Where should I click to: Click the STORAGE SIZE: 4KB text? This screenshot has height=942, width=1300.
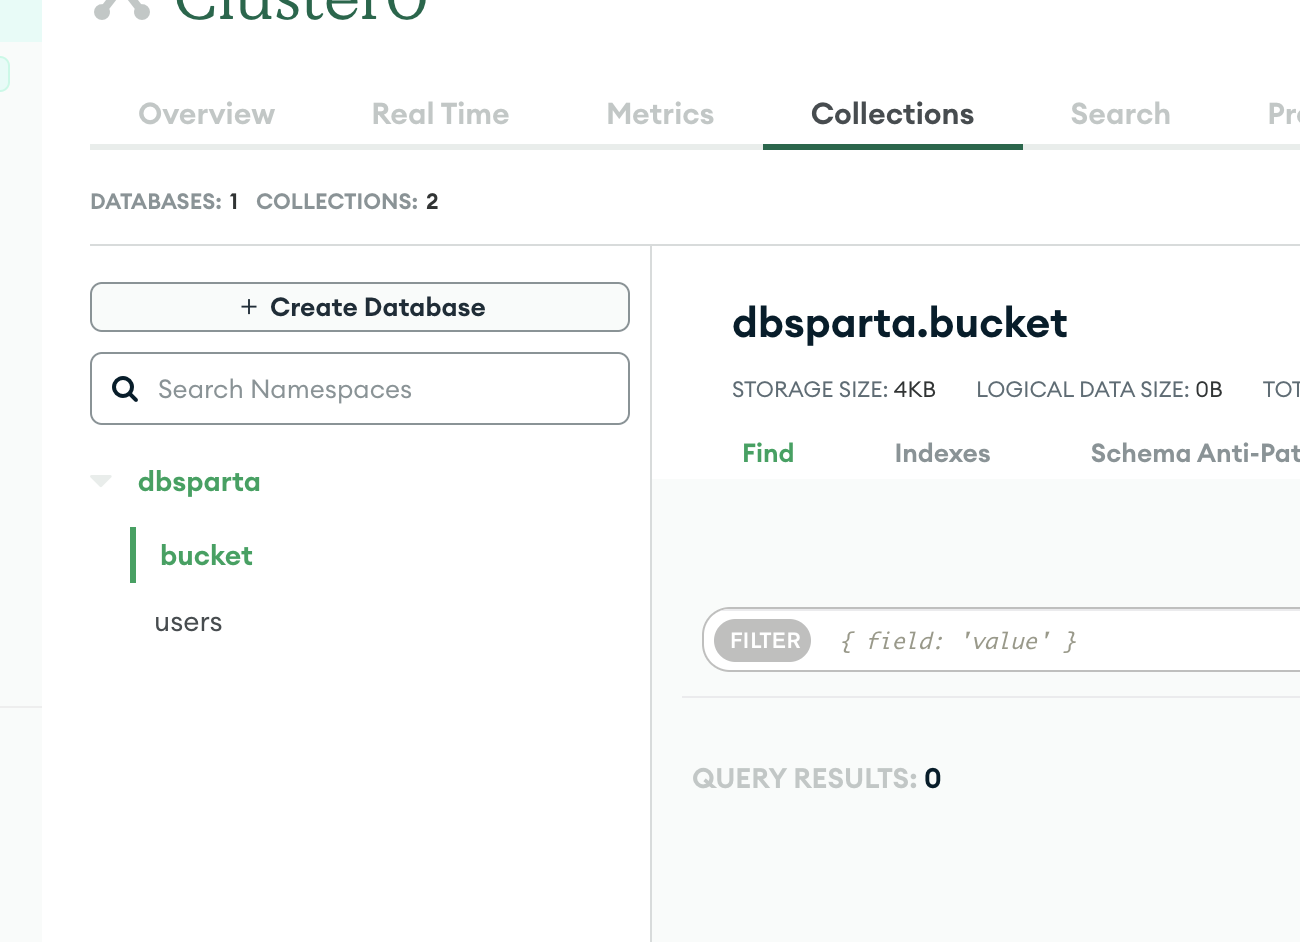tap(834, 389)
